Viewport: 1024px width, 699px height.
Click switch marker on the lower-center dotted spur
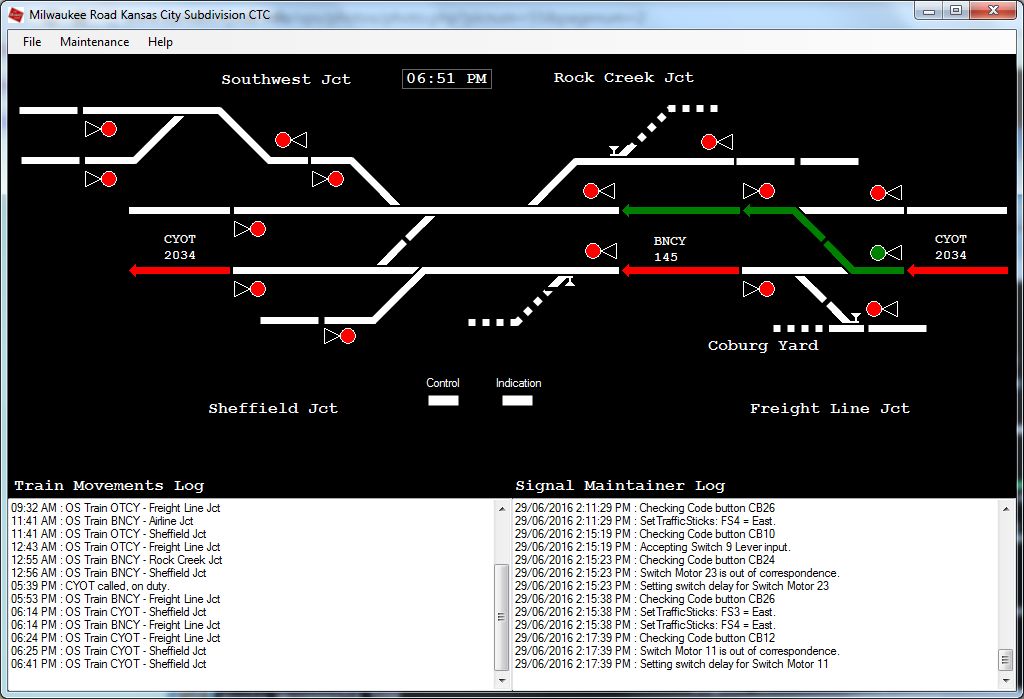coord(569,282)
